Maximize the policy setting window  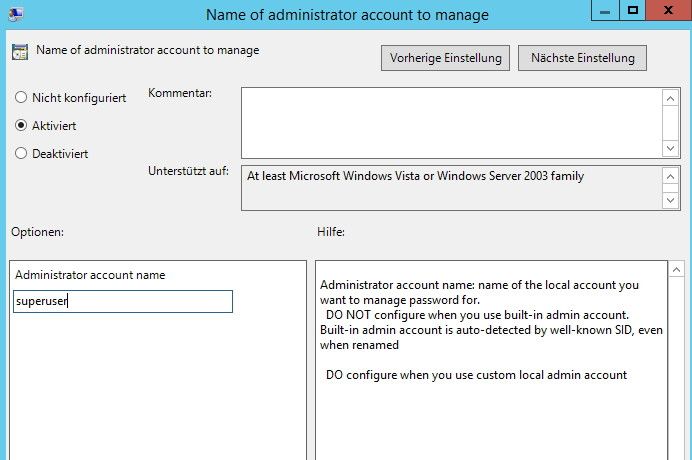[633, 11]
